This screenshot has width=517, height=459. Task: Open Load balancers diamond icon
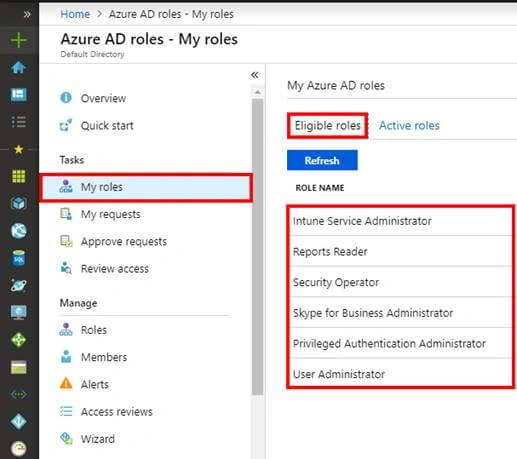click(19, 340)
